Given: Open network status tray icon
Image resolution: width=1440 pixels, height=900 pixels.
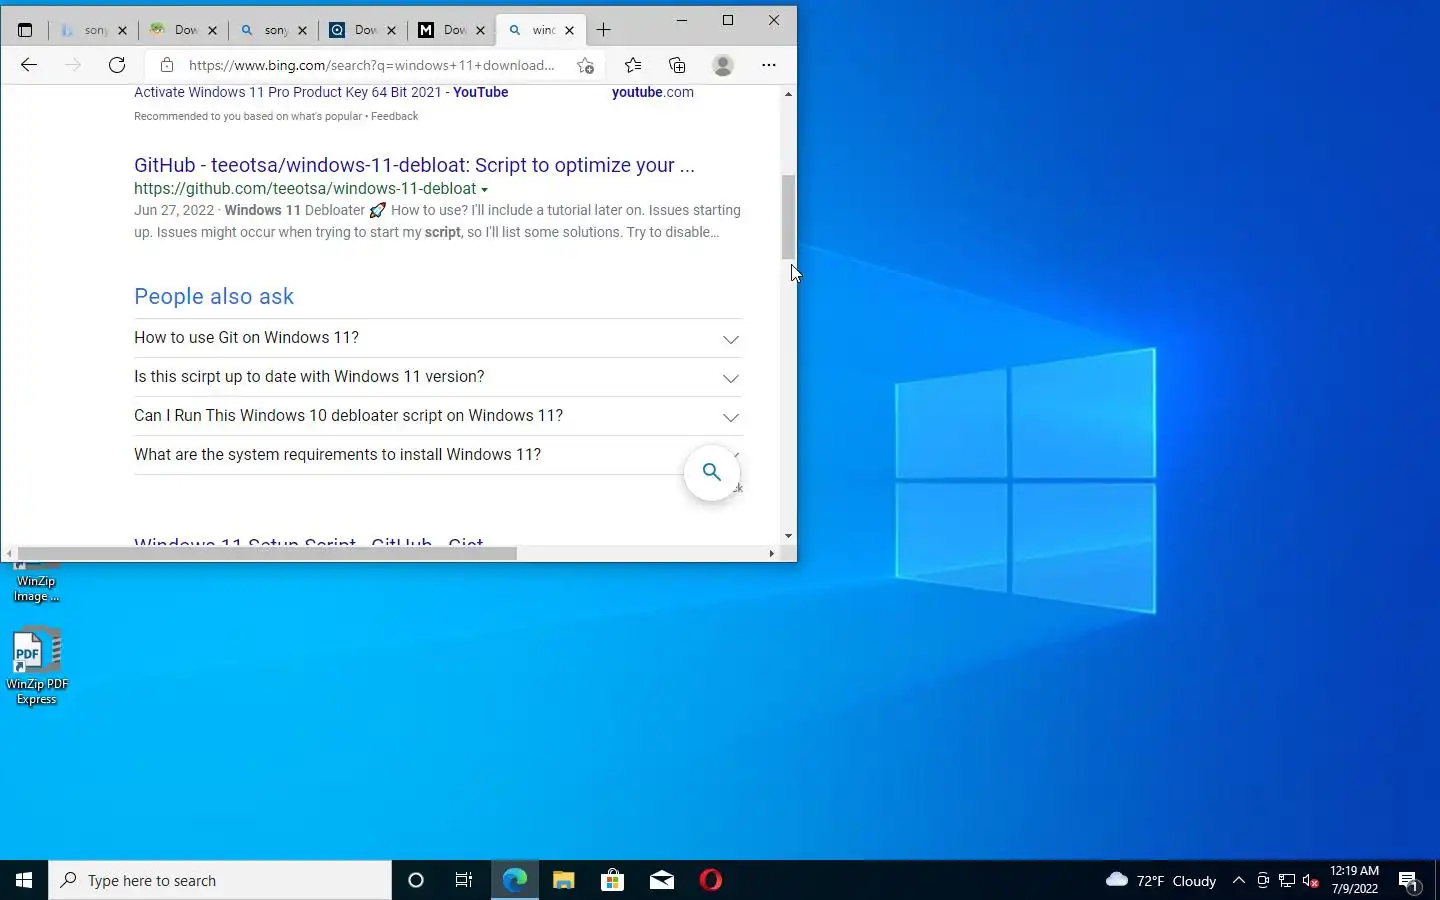Looking at the screenshot, I should tap(1287, 881).
